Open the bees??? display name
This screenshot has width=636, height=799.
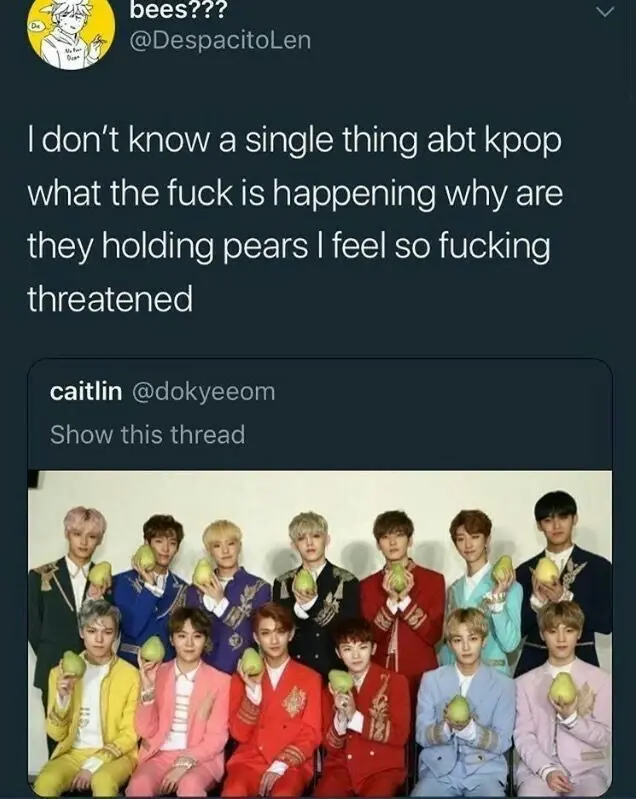pos(177,10)
